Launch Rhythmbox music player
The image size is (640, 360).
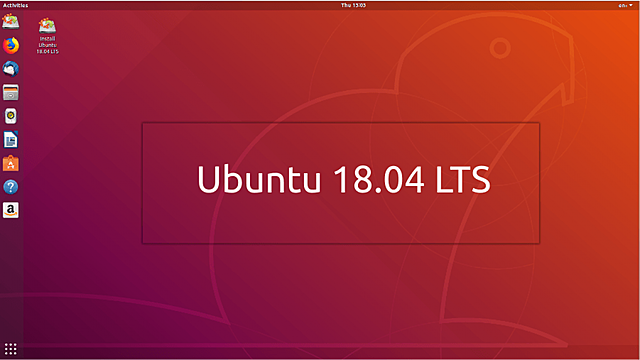[11, 116]
